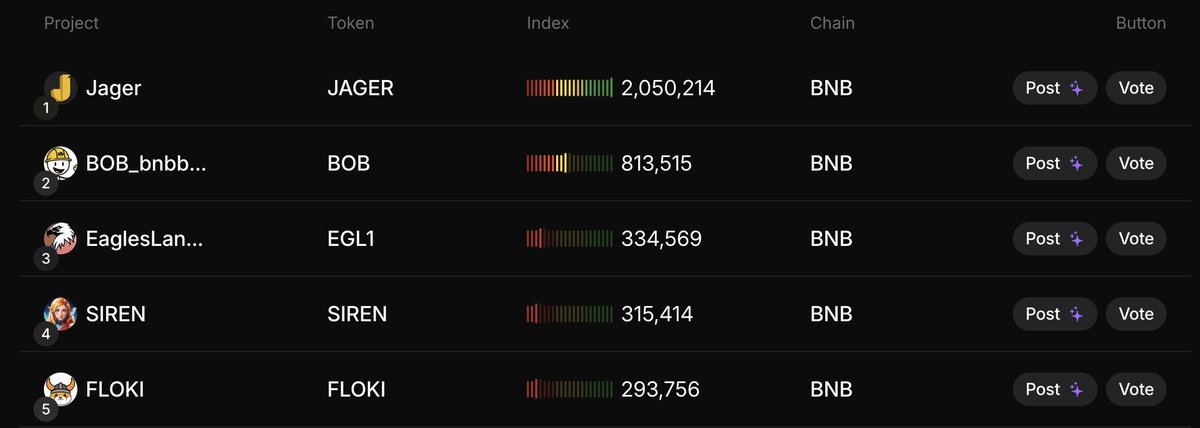This screenshot has width=1200, height=428.
Task: Click the SIREN character avatar icon
Action: pos(61,314)
